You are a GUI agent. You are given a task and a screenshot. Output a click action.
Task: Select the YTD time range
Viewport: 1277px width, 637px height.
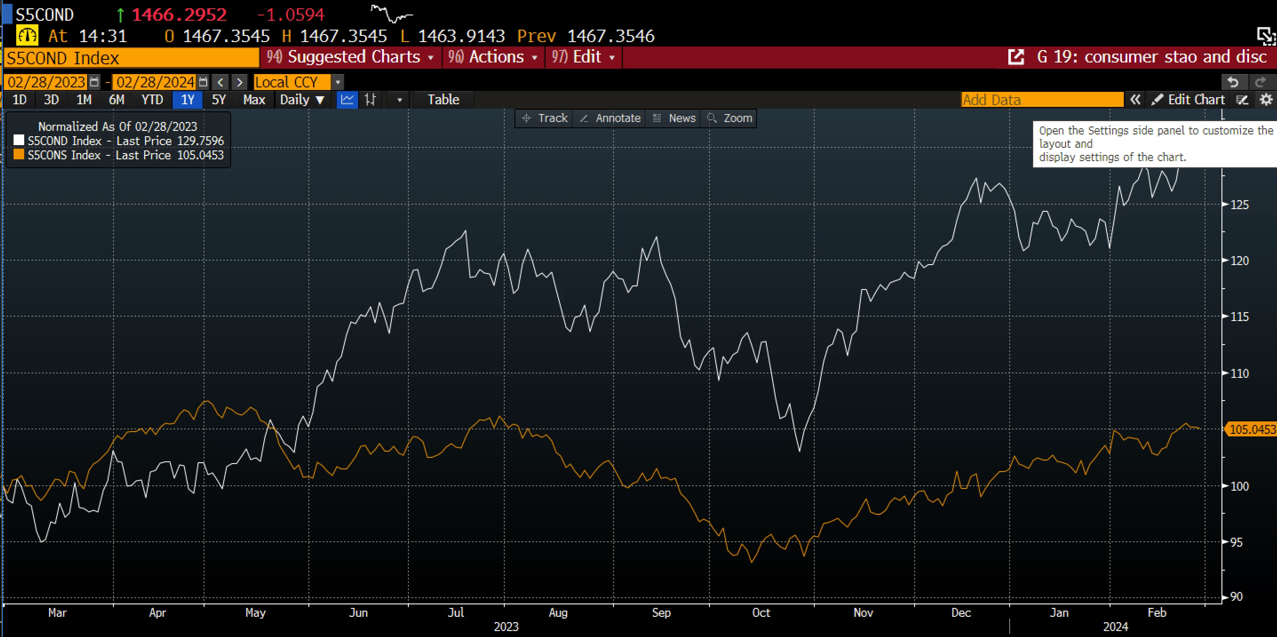[152, 100]
